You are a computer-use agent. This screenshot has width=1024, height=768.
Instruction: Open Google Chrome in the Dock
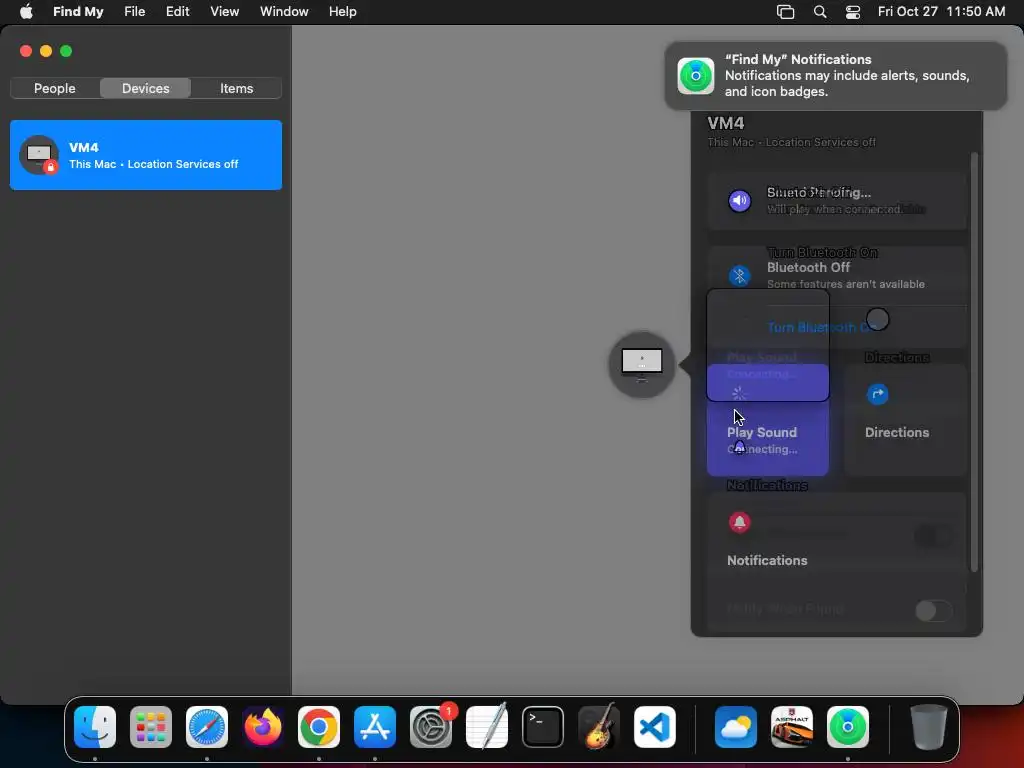pos(319,727)
